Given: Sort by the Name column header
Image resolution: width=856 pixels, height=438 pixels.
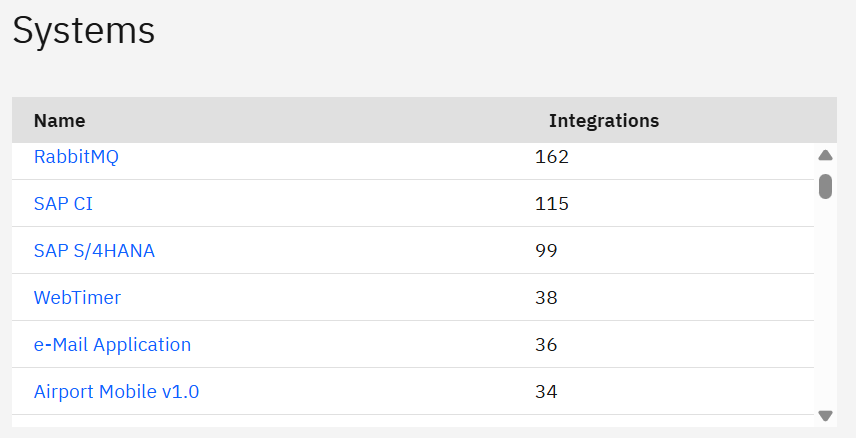Looking at the screenshot, I should click(60, 121).
